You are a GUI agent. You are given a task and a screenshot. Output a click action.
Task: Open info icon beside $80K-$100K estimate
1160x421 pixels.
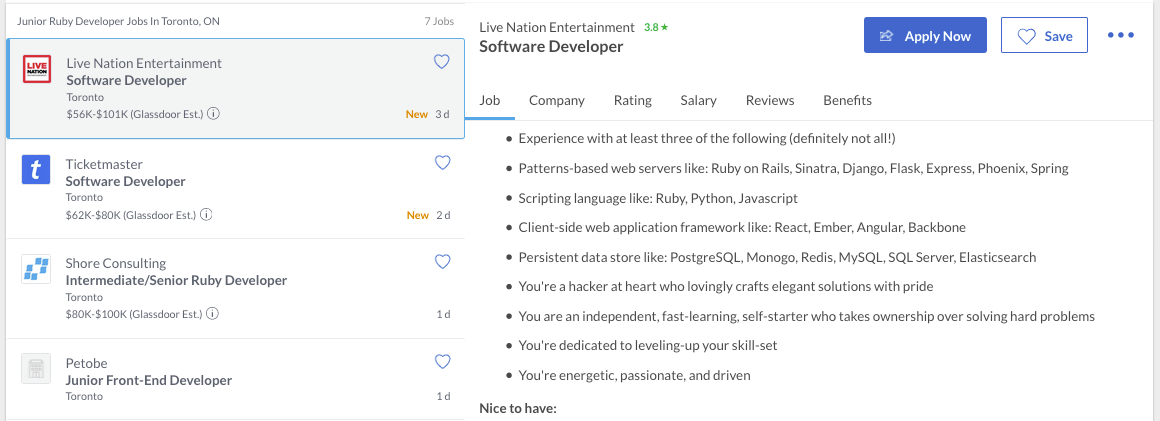coord(214,314)
